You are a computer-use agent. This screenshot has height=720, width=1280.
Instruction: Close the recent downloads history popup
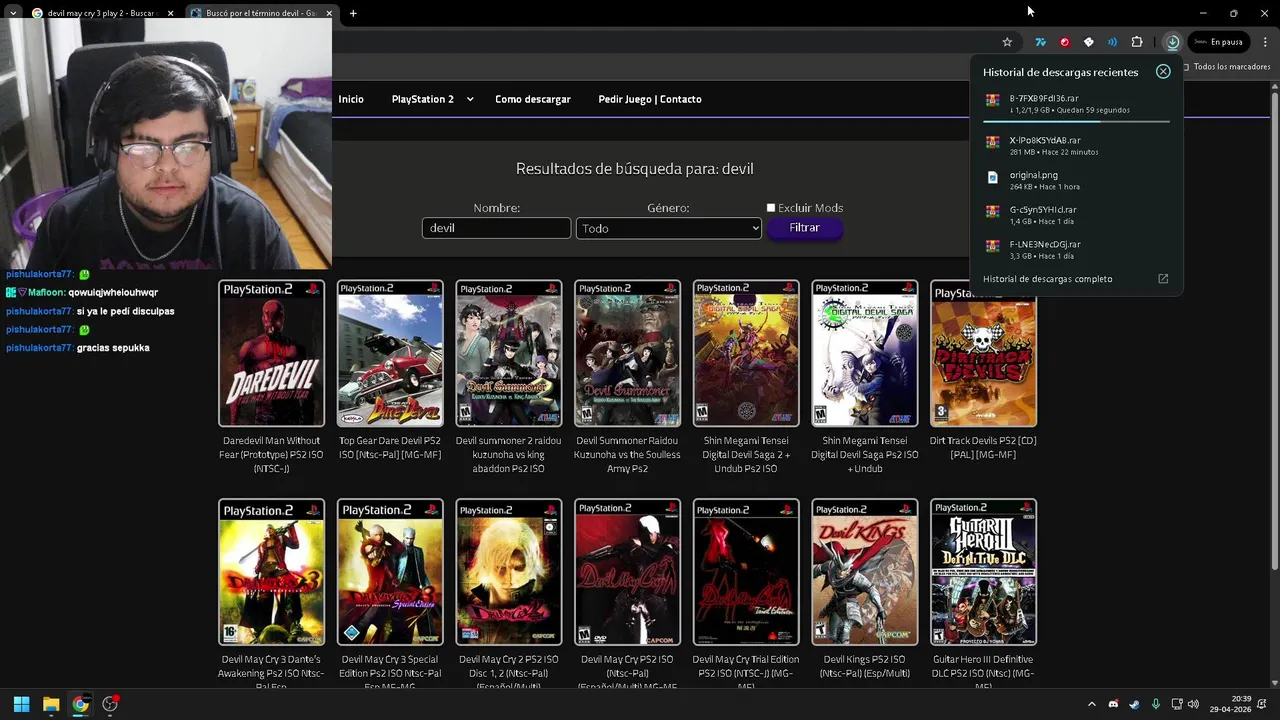pyautogui.click(x=1163, y=72)
